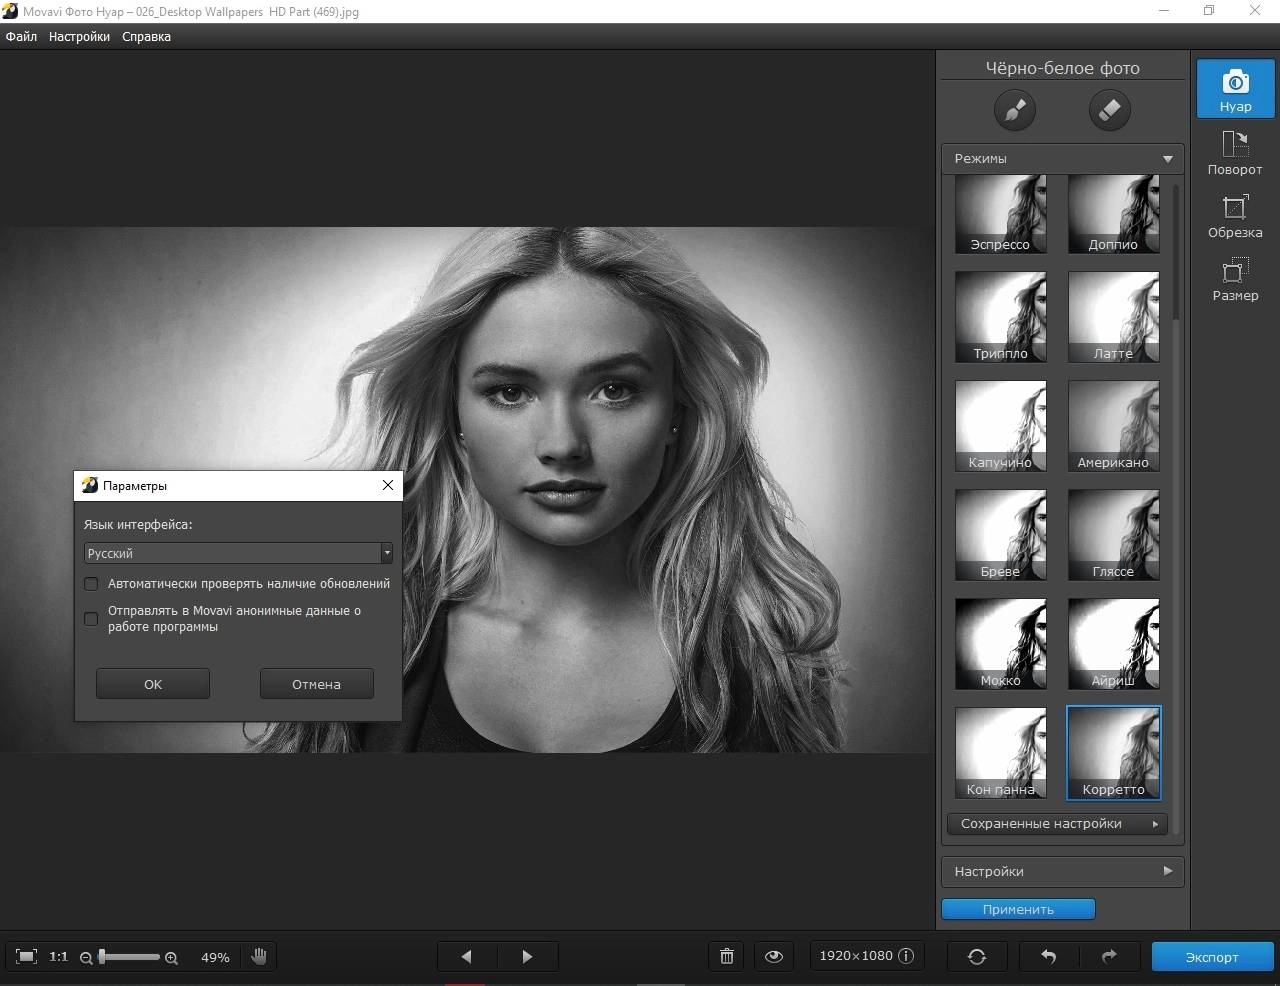Image resolution: width=1280 pixels, height=986 pixels.
Task: Select the Латте mode thumbnail
Action: pos(1113,317)
